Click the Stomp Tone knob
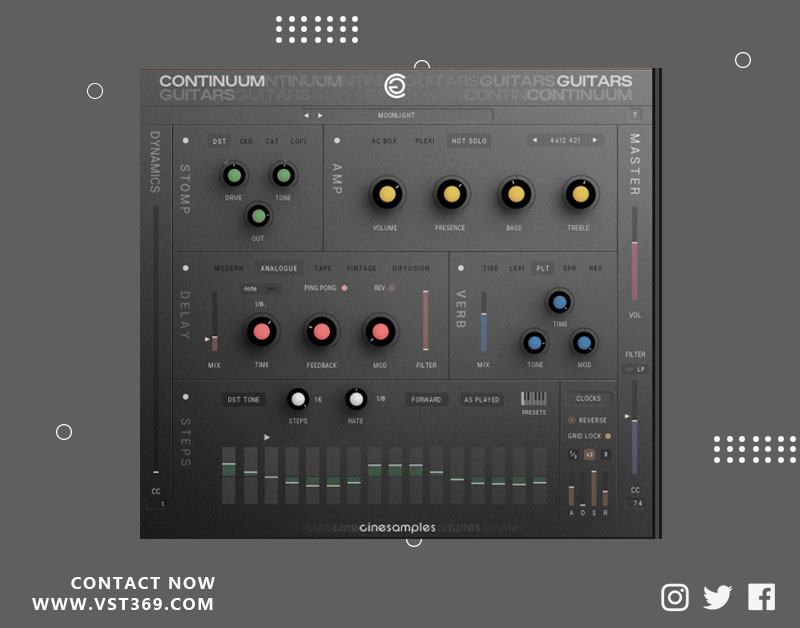The height and width of the screenshot is (628, 800). (x=284, y=175)
